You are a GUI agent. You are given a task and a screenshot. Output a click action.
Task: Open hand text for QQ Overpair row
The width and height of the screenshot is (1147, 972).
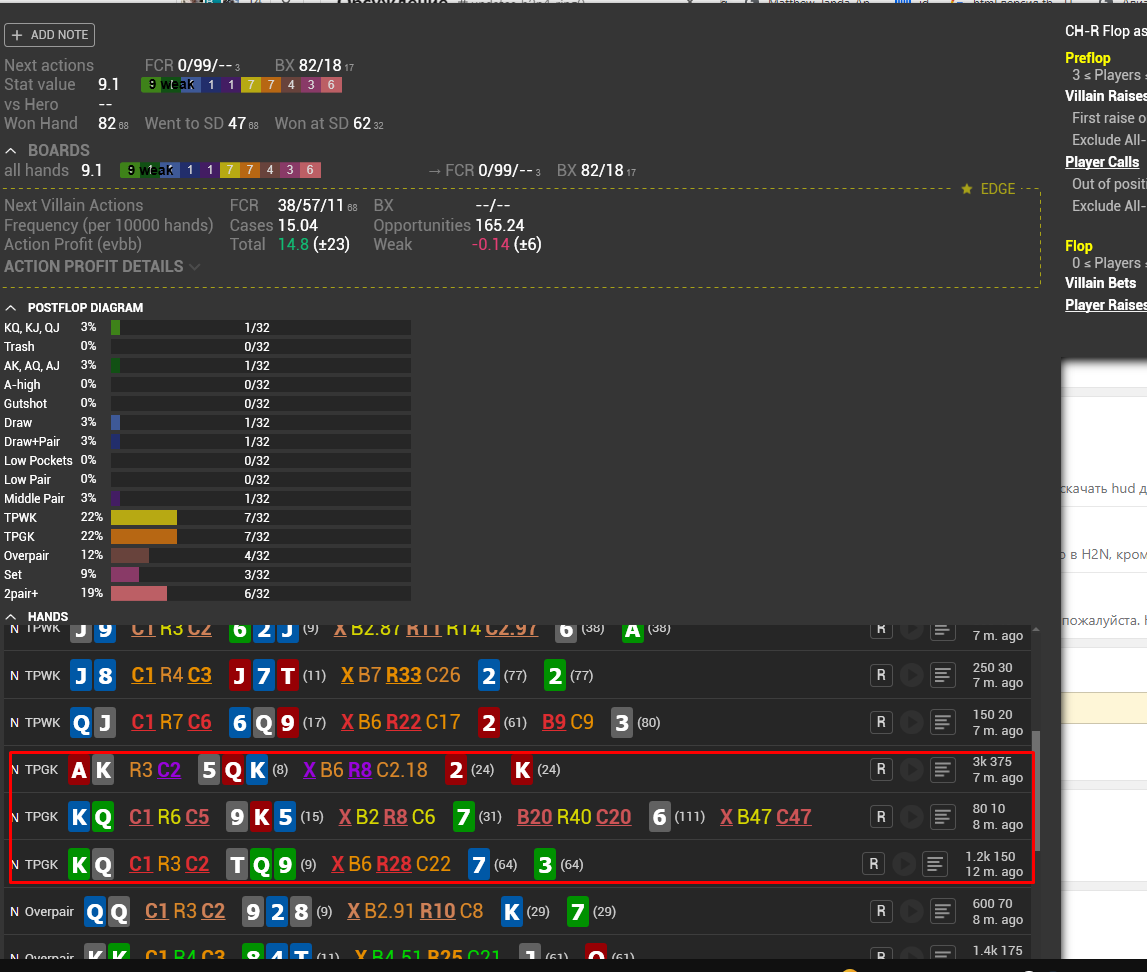click(942, 911)
